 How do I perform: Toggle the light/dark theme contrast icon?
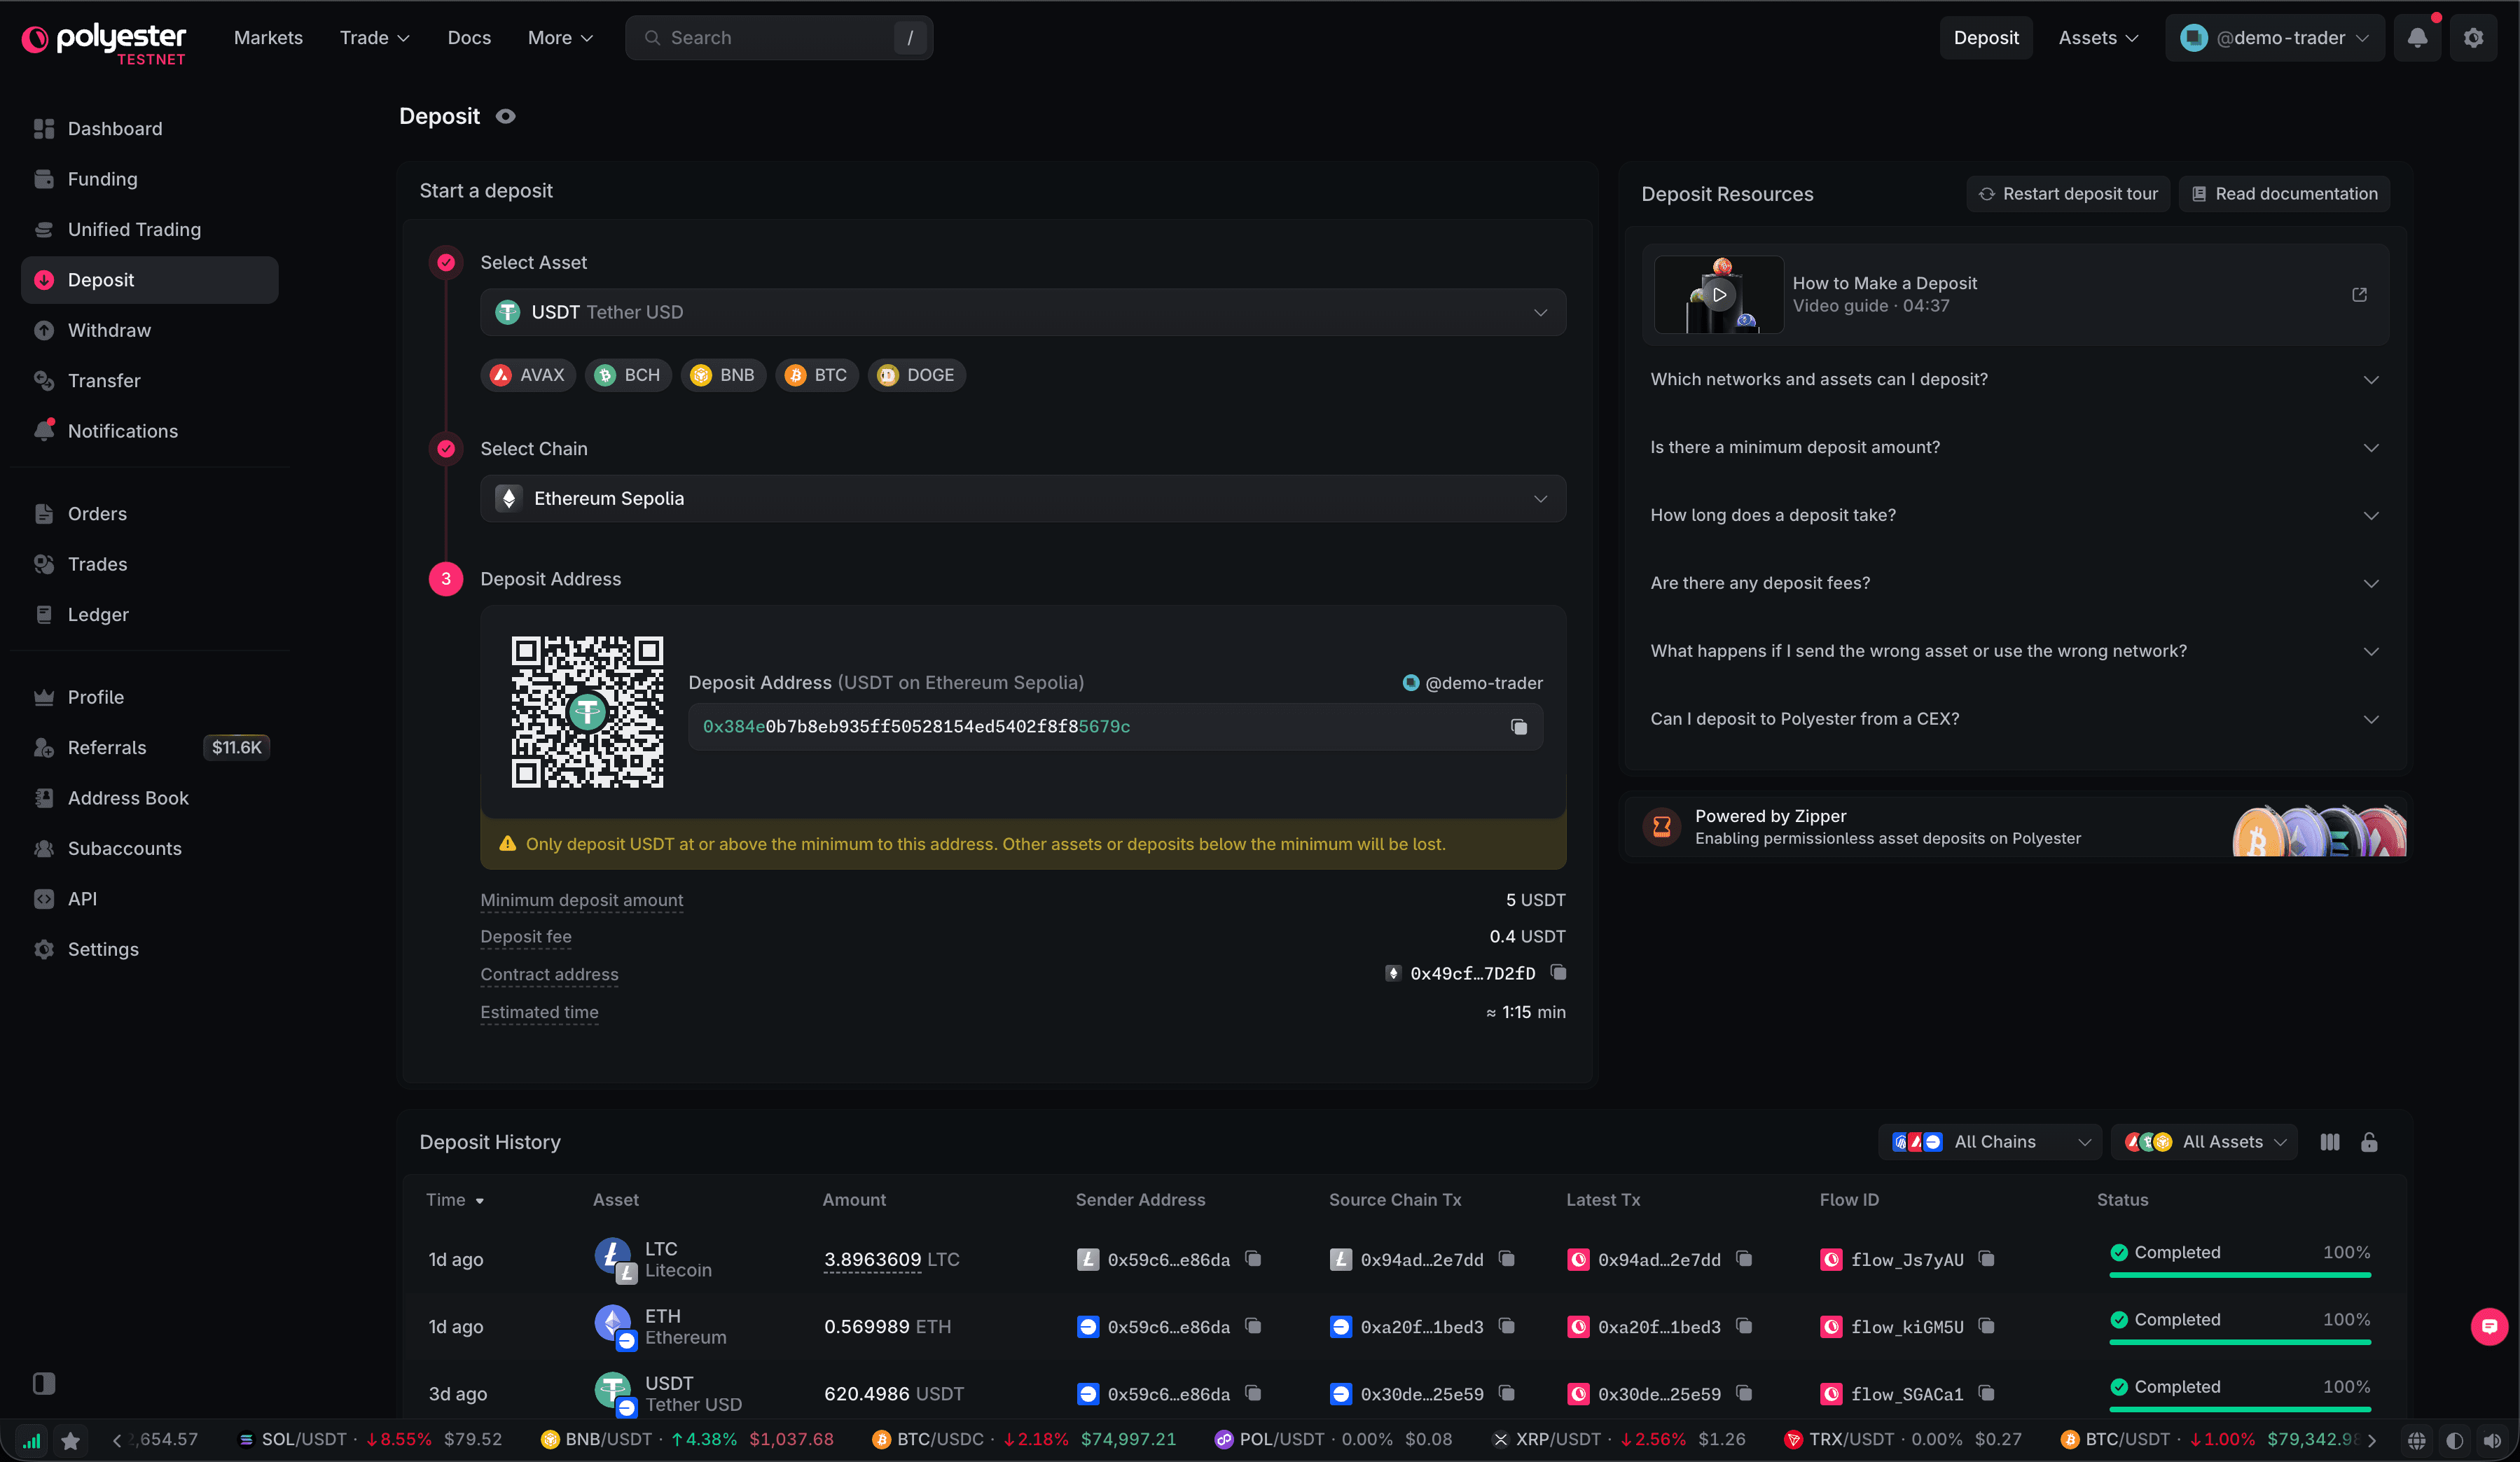click(2454, 1440)
